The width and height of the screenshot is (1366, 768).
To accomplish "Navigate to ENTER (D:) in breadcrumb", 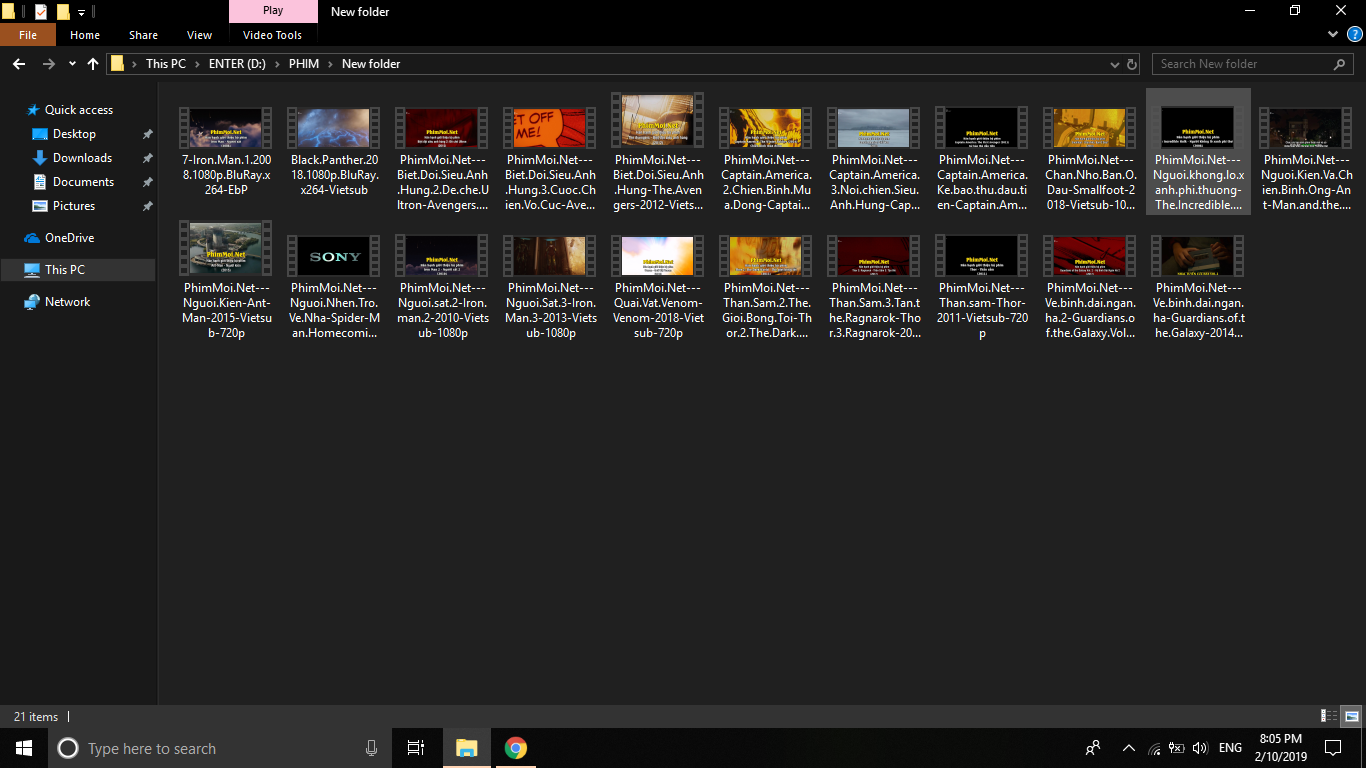I will point(236,64).
